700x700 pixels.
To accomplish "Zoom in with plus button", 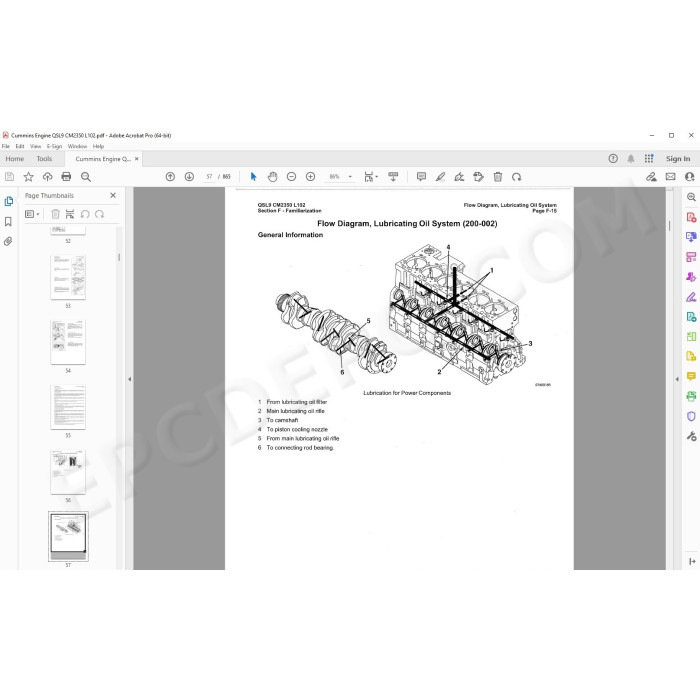I will 311,177.
